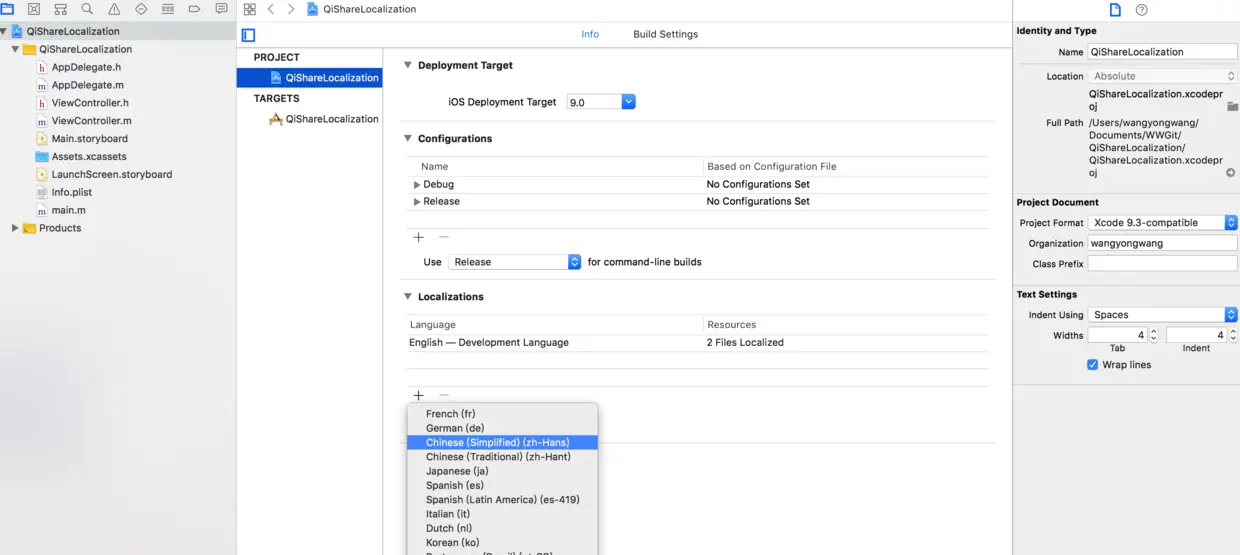Collapse the QiShareLocalization folder group
The height and width of the screenshot is (555, 1240).
click(x=15, y=49)
